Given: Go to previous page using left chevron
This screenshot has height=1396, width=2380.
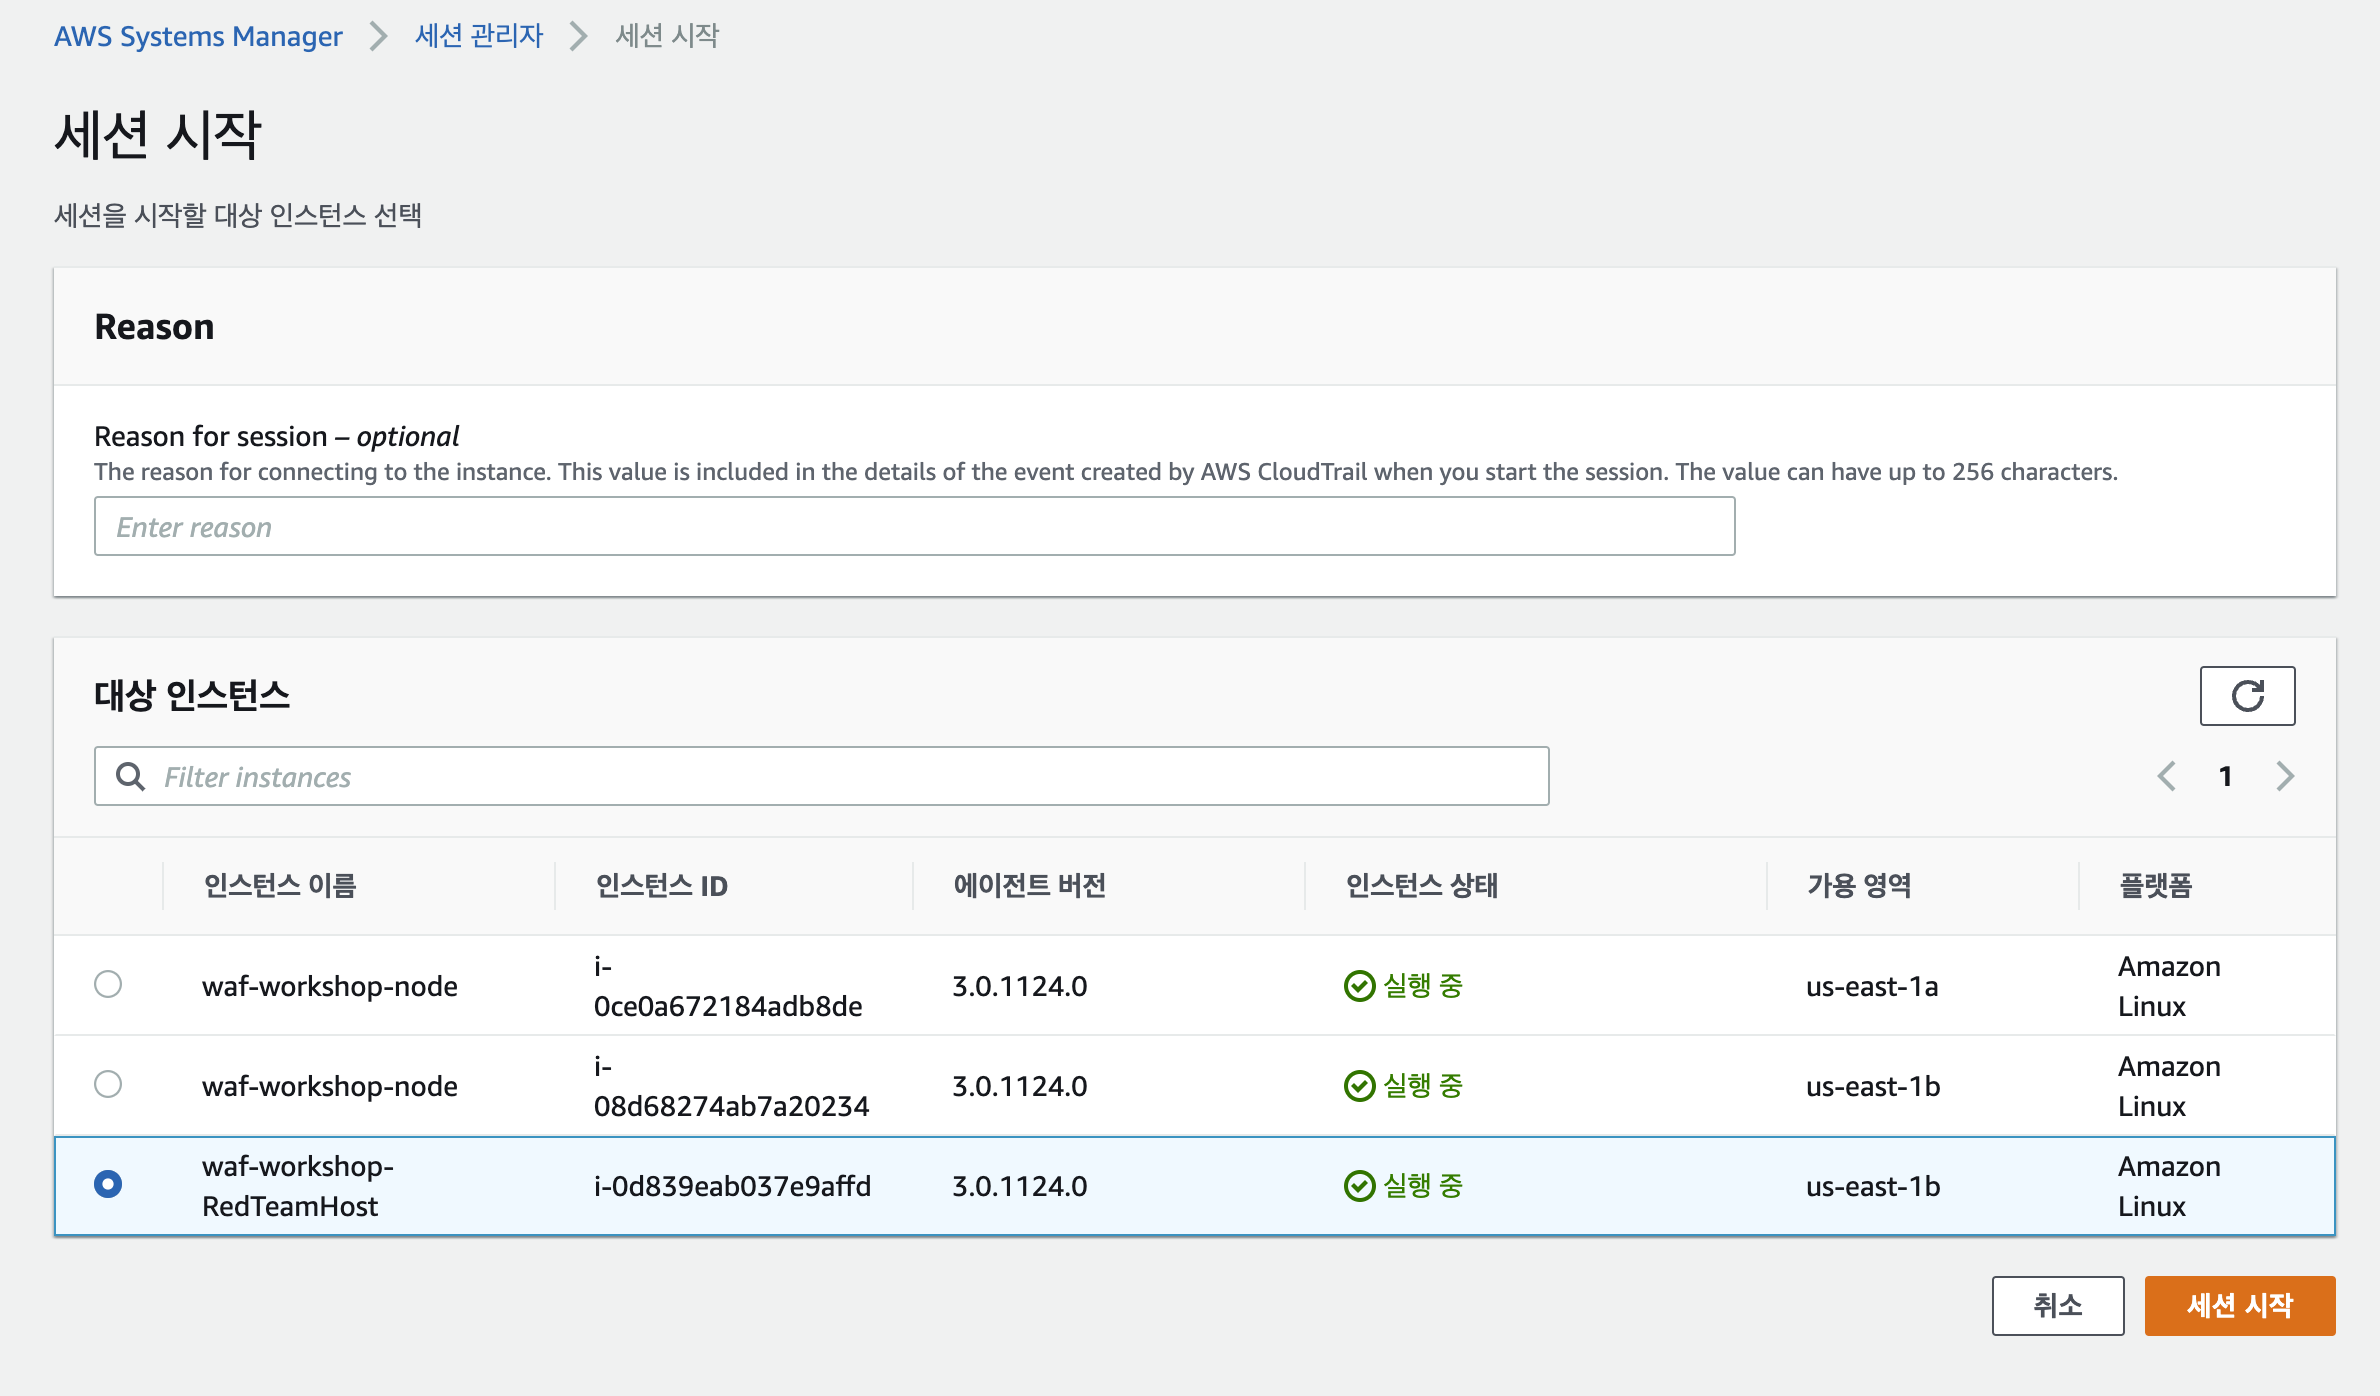Looking at the screenshot, I should coord(2166,776).
